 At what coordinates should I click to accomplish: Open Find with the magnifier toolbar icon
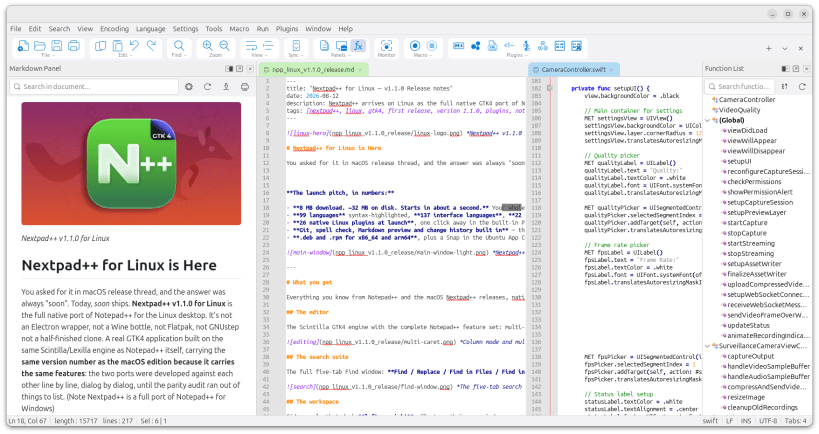[x=179, y=46]
